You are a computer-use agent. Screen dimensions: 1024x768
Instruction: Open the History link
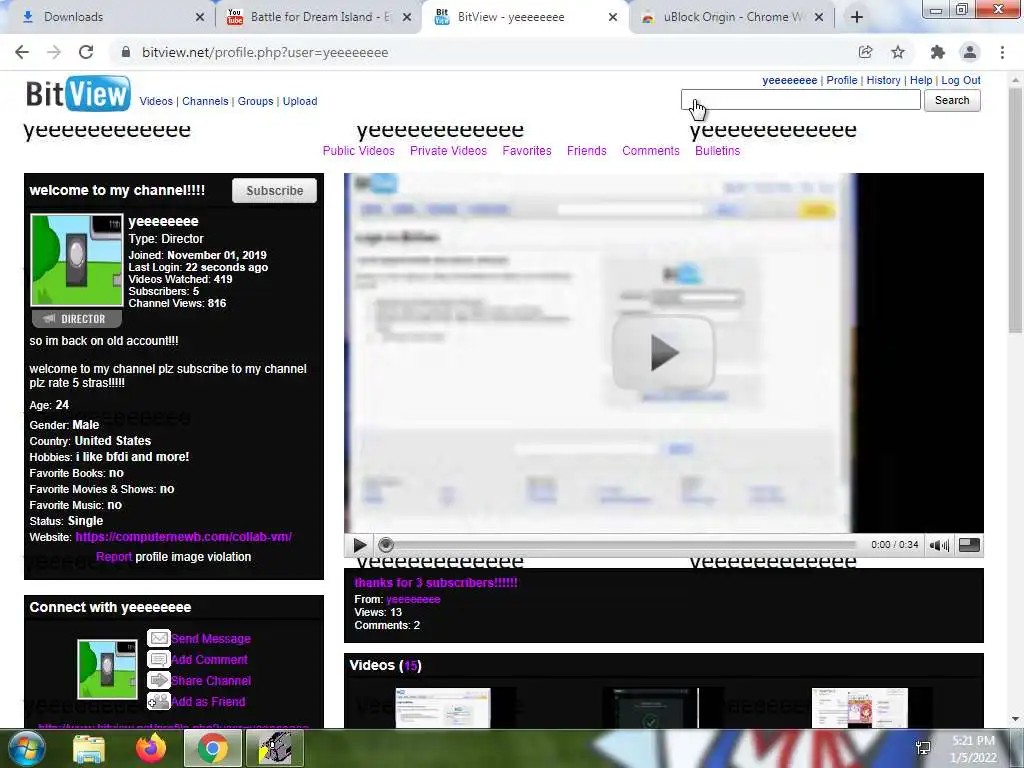884,80
